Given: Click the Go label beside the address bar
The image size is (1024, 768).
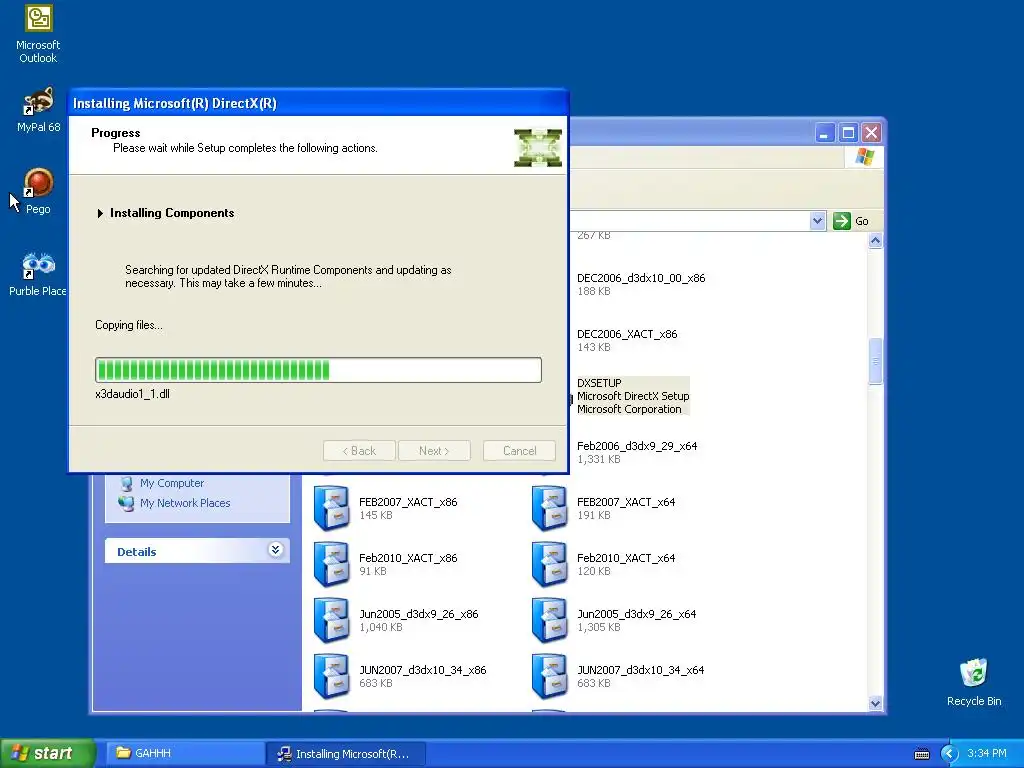Looking at the screenshot, I should [861, 221].
